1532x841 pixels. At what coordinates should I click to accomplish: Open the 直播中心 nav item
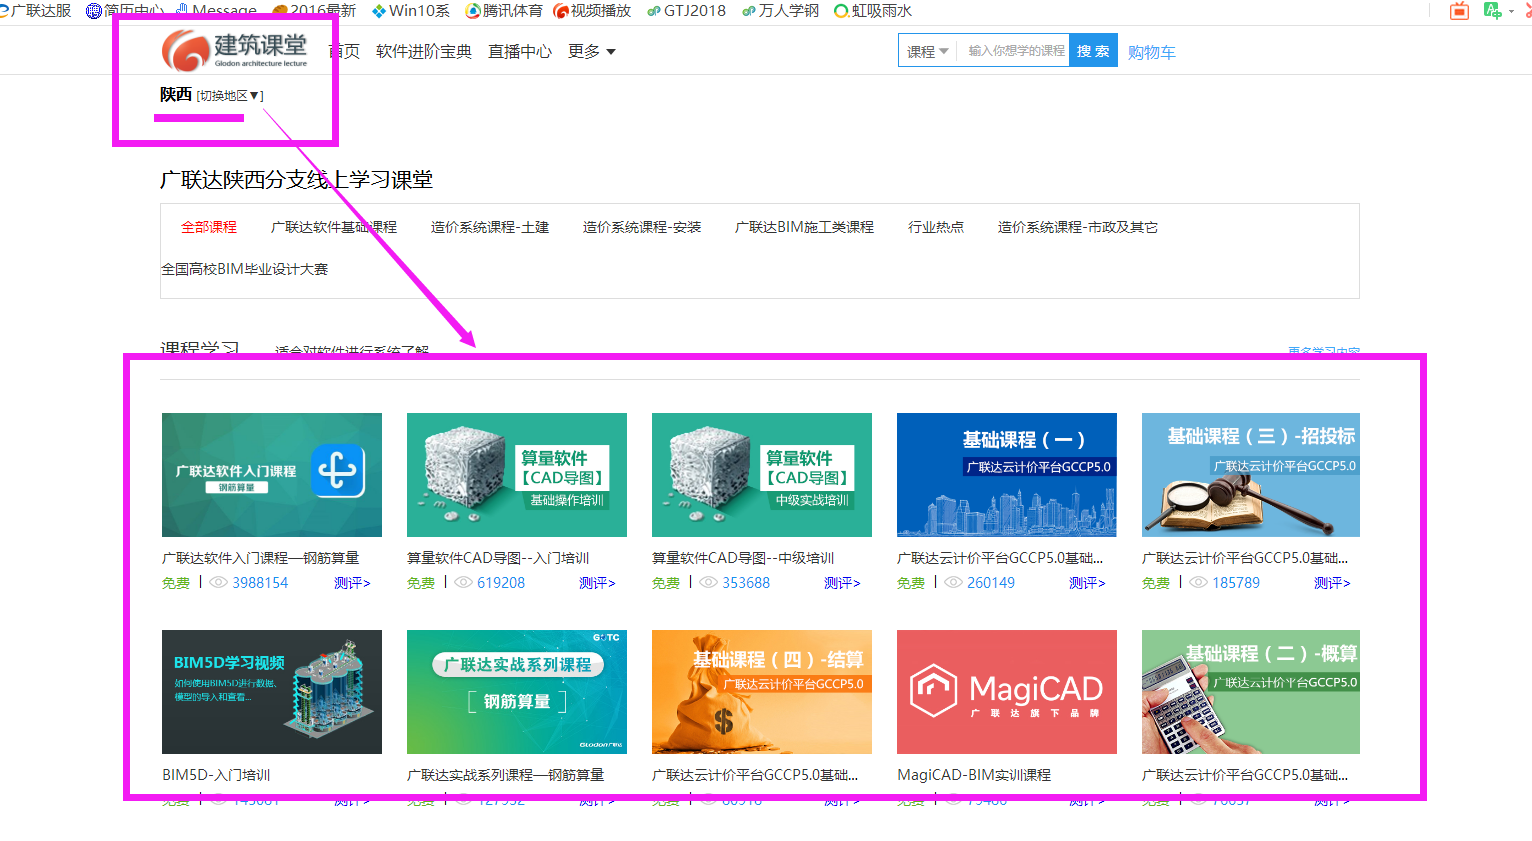520,51
